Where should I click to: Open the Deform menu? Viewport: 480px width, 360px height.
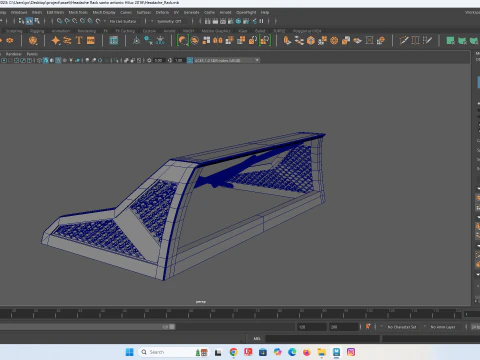coord(162,12)
